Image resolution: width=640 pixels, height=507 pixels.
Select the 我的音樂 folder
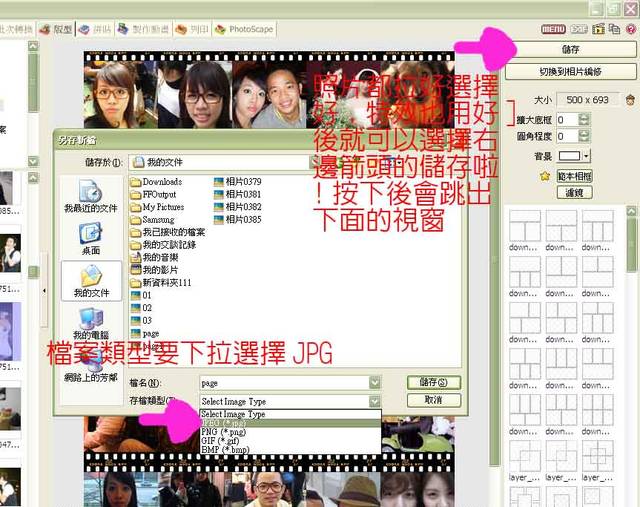click(x=155, y=258)
